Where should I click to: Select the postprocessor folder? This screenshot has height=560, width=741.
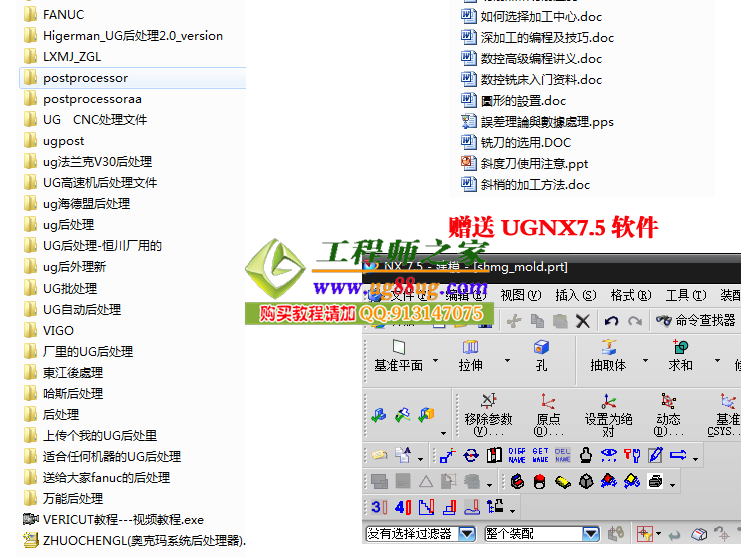click(x=133, y=78)
